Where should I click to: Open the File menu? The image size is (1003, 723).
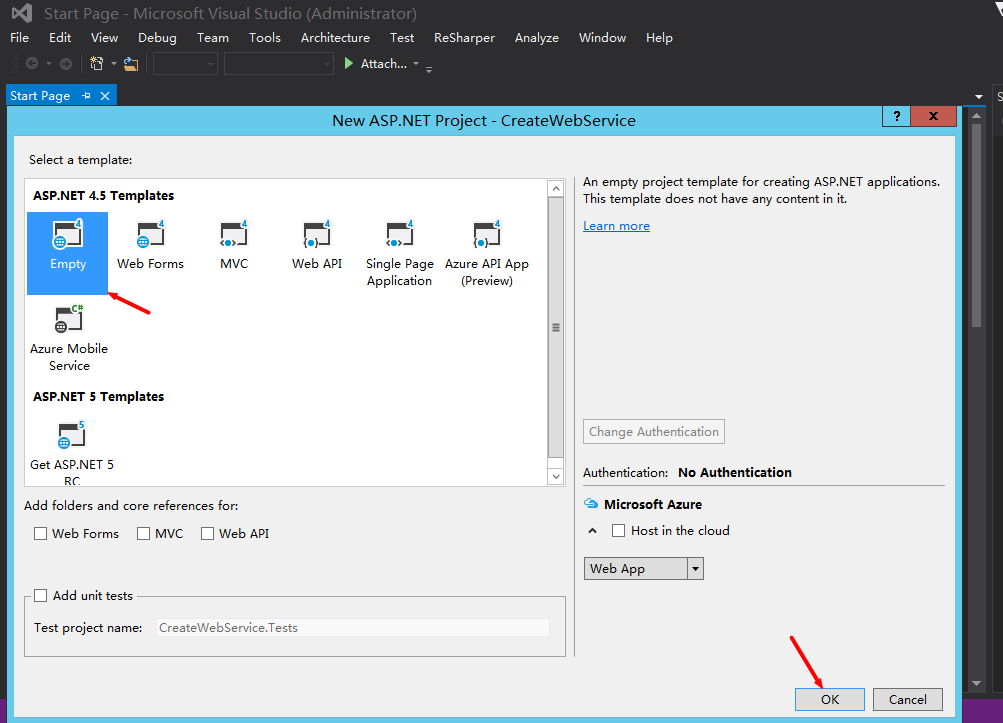tap(19, 38)
